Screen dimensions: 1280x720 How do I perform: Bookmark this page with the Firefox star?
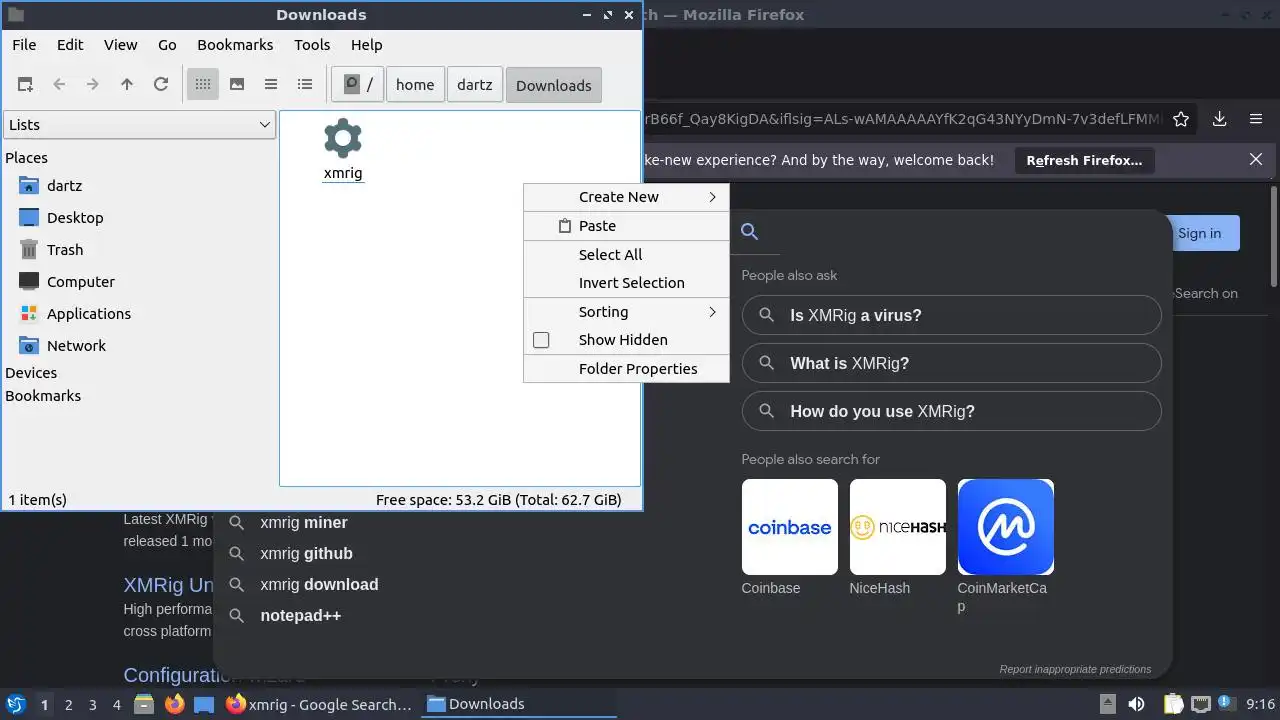[x=1181, y=119]
